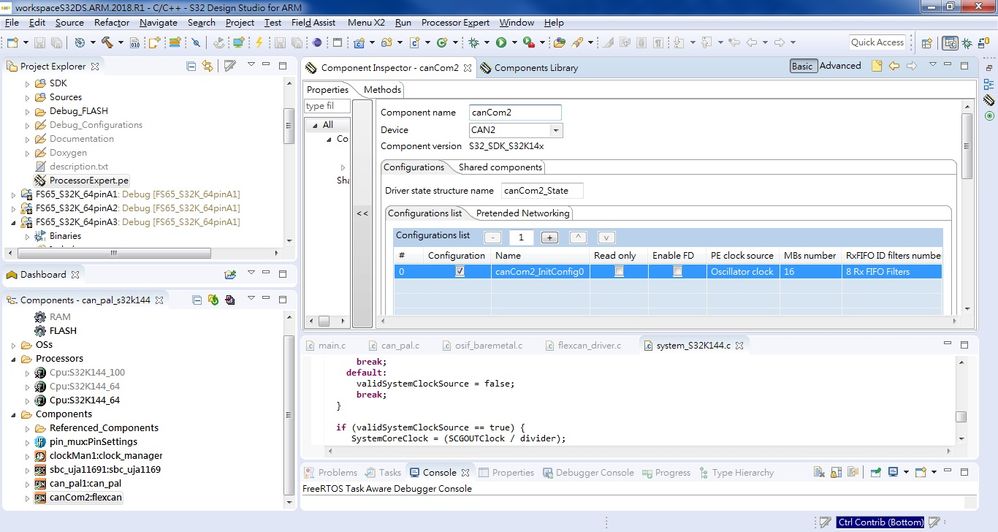Open ProcessorExpert.pe in Project Explorer
This screenshot has width=998, height=532.
(88, 180)
